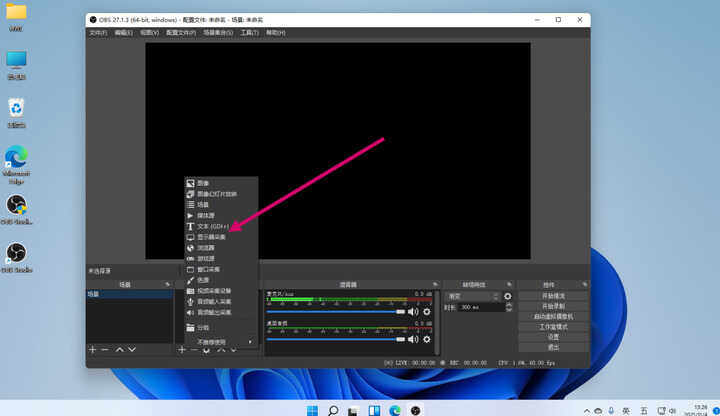720x416 pixels.
Task: Click 启动虚拟摄像机 (Start Virtual Camera)
Action: coord(553,317)
